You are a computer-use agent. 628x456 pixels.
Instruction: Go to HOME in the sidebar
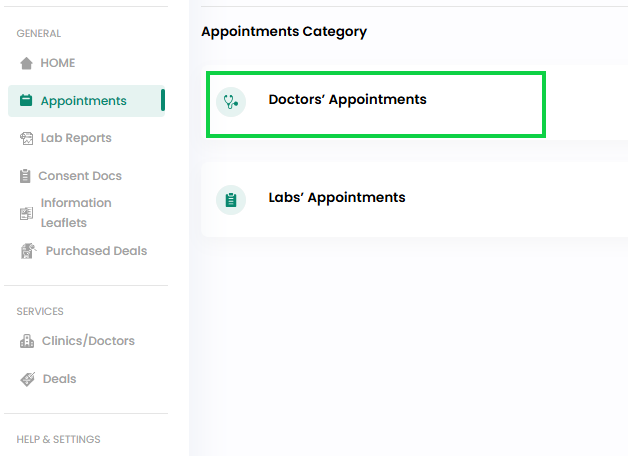tap(58, 63)
